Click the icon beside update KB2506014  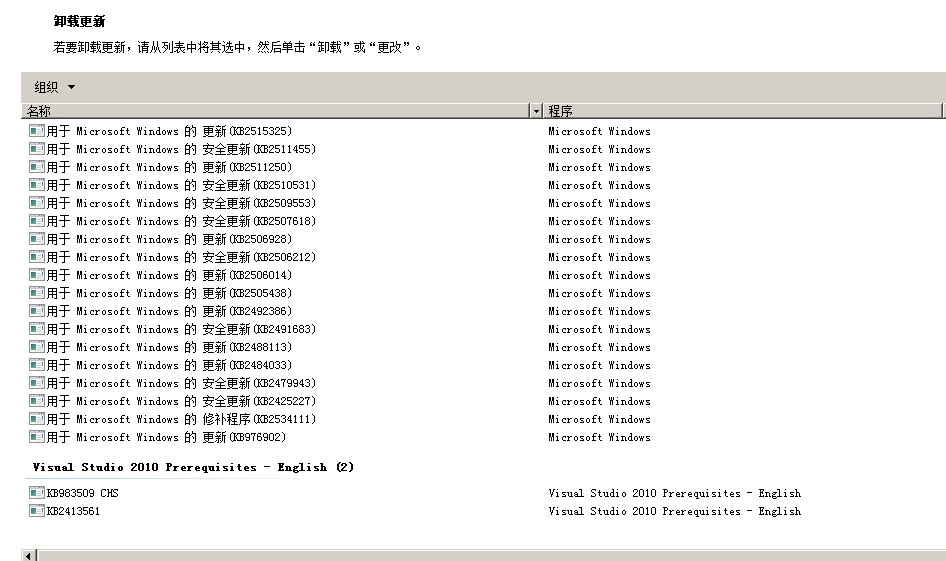coord(37,275)
